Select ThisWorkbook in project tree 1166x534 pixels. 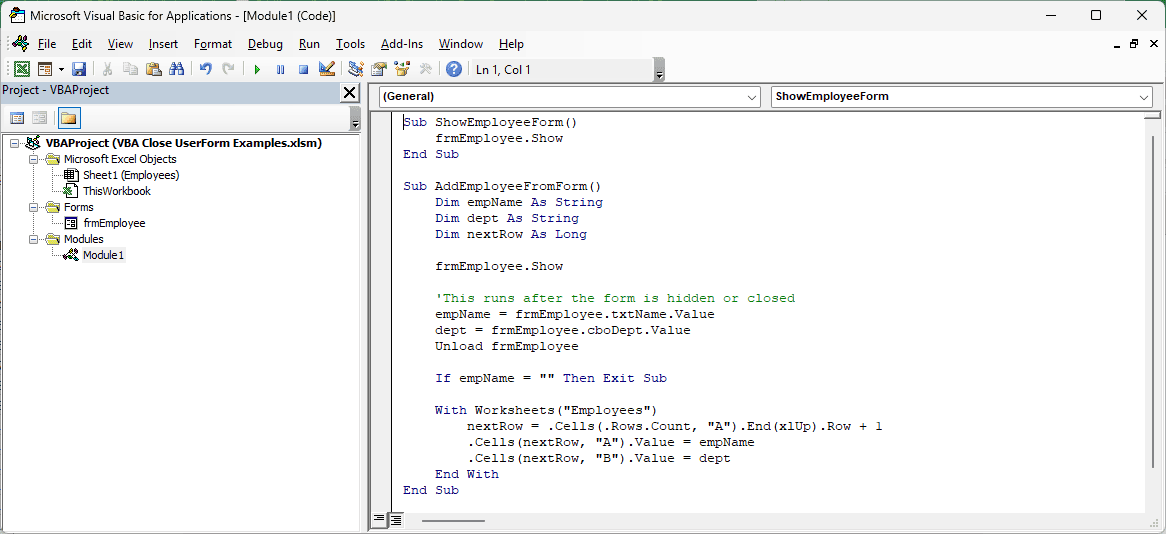117,191
